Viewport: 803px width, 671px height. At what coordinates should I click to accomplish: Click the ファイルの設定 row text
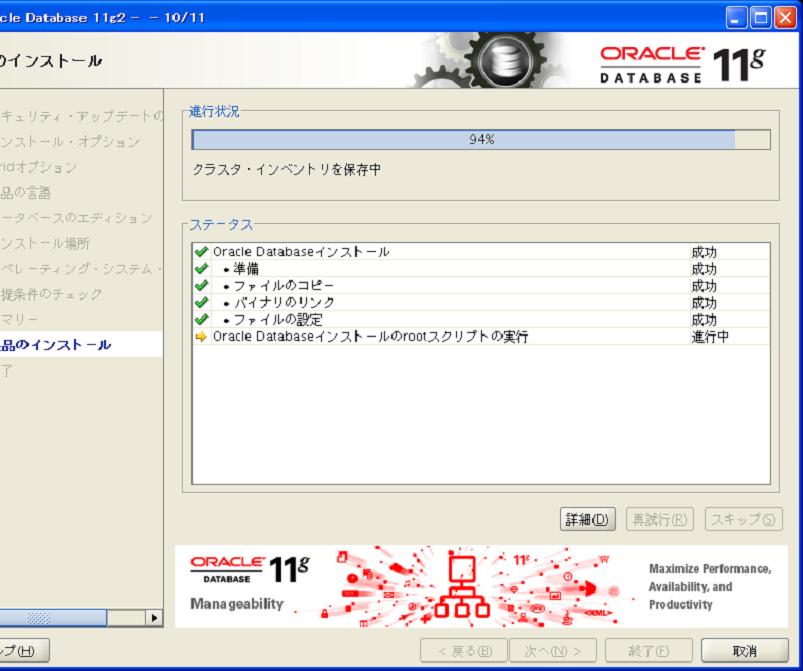[278, 320]
